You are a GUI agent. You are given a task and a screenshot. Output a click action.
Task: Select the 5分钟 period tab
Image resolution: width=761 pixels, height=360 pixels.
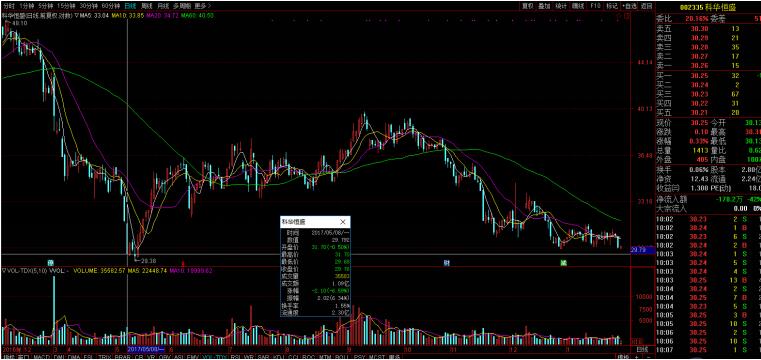45,6
